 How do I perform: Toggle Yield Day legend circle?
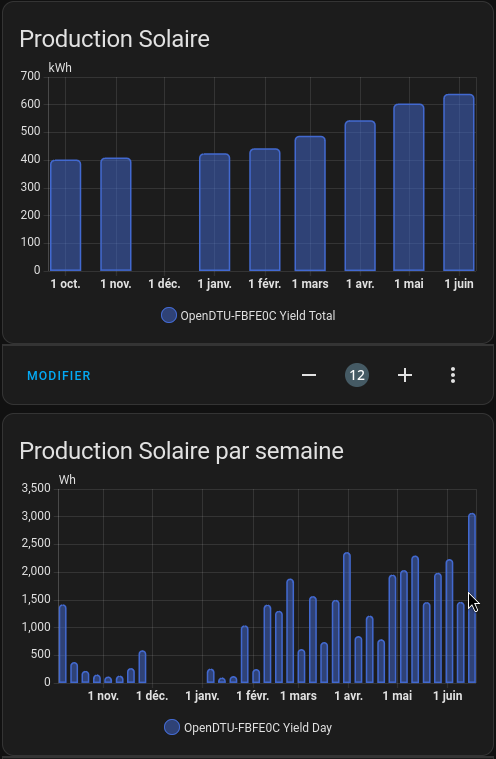(x=172, y=728)
